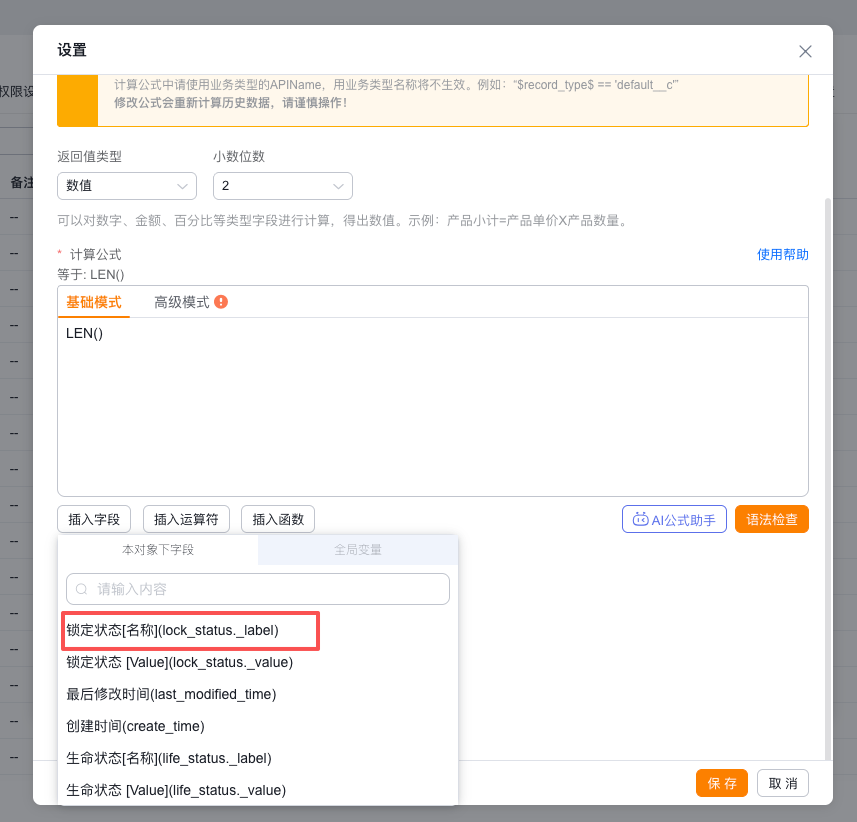Switch to the 基础模式 tab

(x=93, y=302)
